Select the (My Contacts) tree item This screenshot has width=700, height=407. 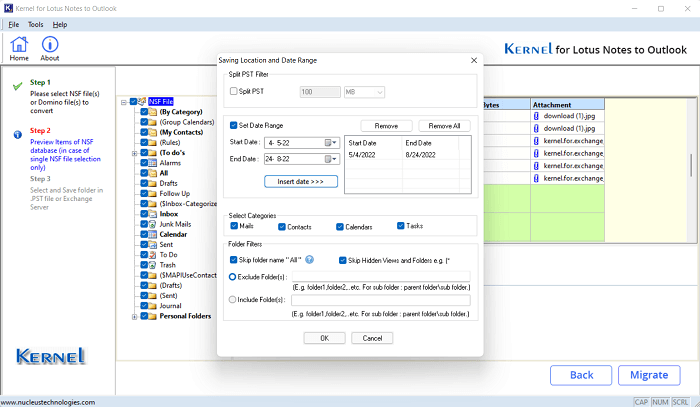[x=181, y=133]
